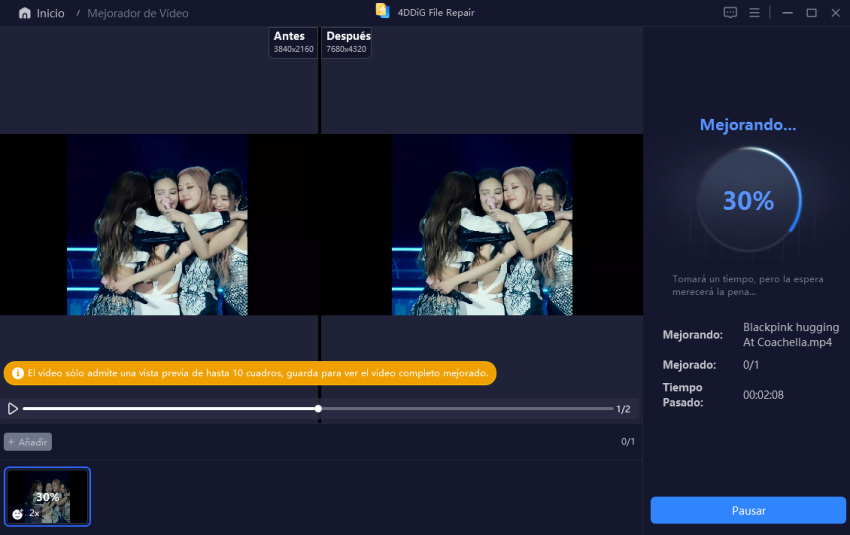Click the 1/2 frame counter
The height and width of the screenshot is (535, 850).
(x=623, y=409)
